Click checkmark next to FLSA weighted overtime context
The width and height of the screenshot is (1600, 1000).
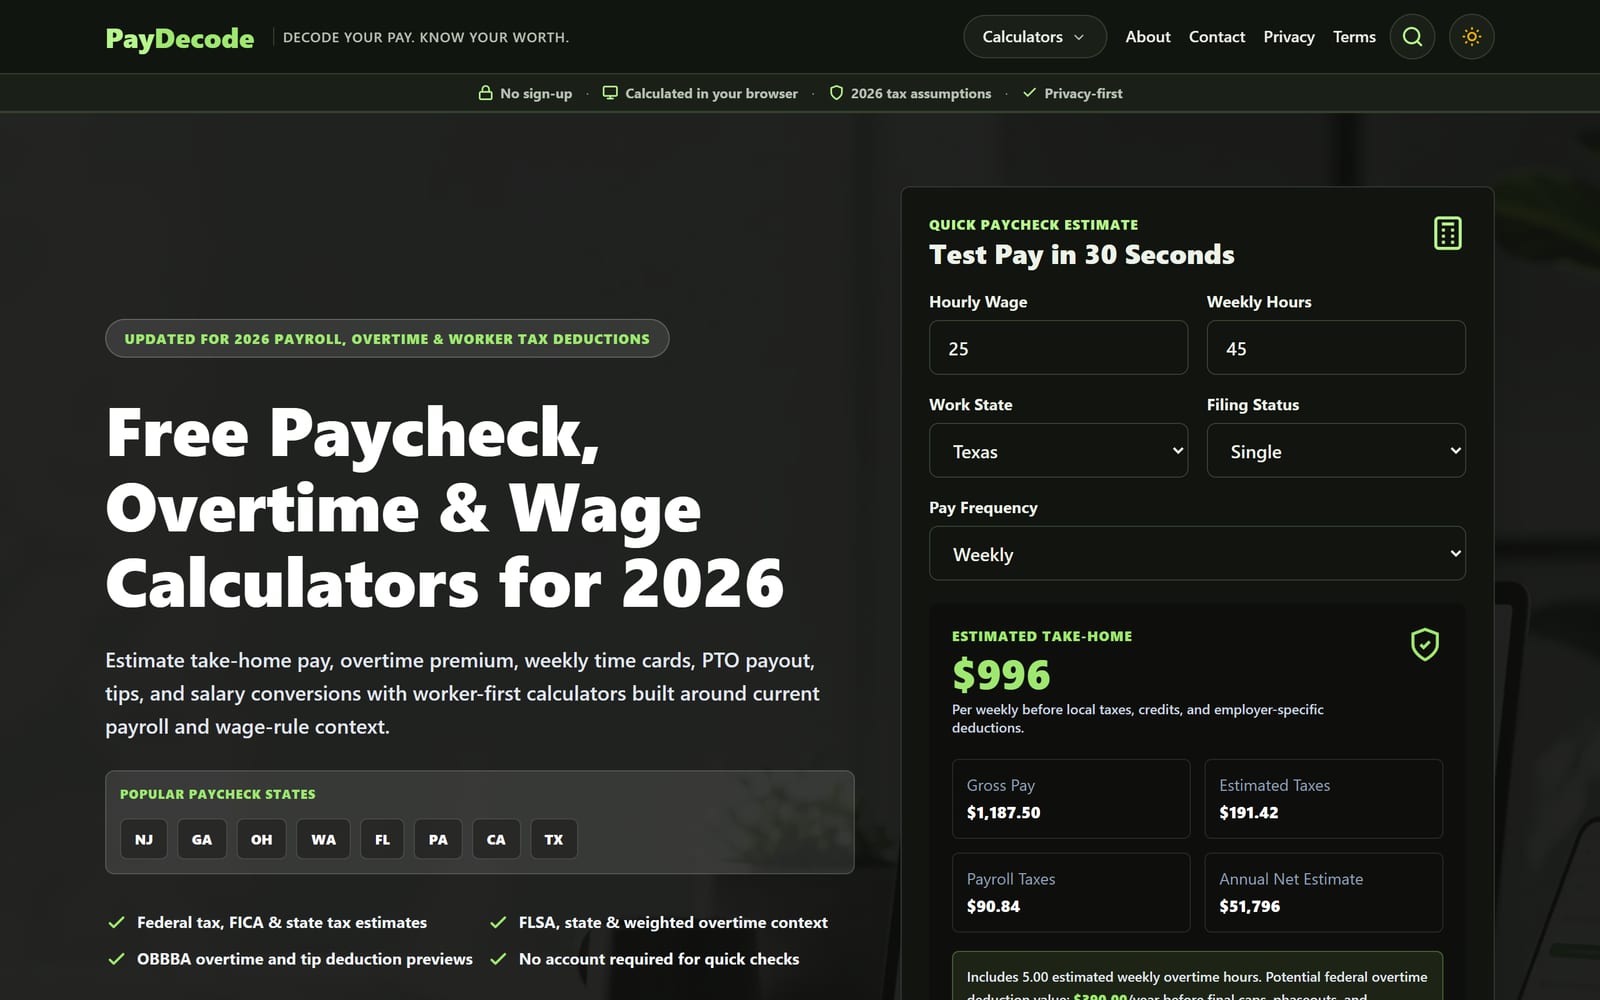pos(498,922)
